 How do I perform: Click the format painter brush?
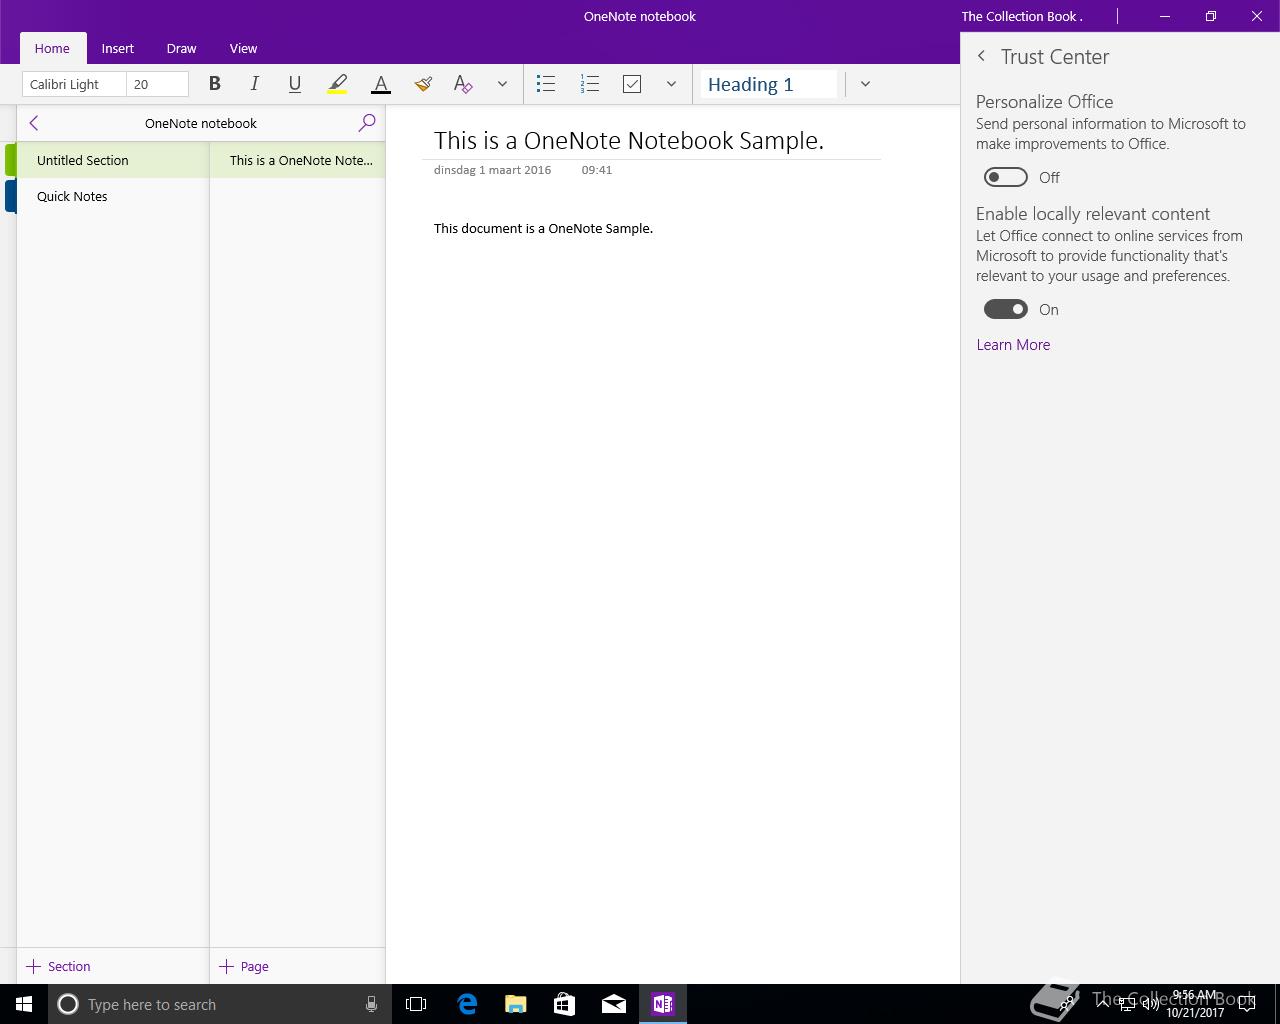click(423, 84)
